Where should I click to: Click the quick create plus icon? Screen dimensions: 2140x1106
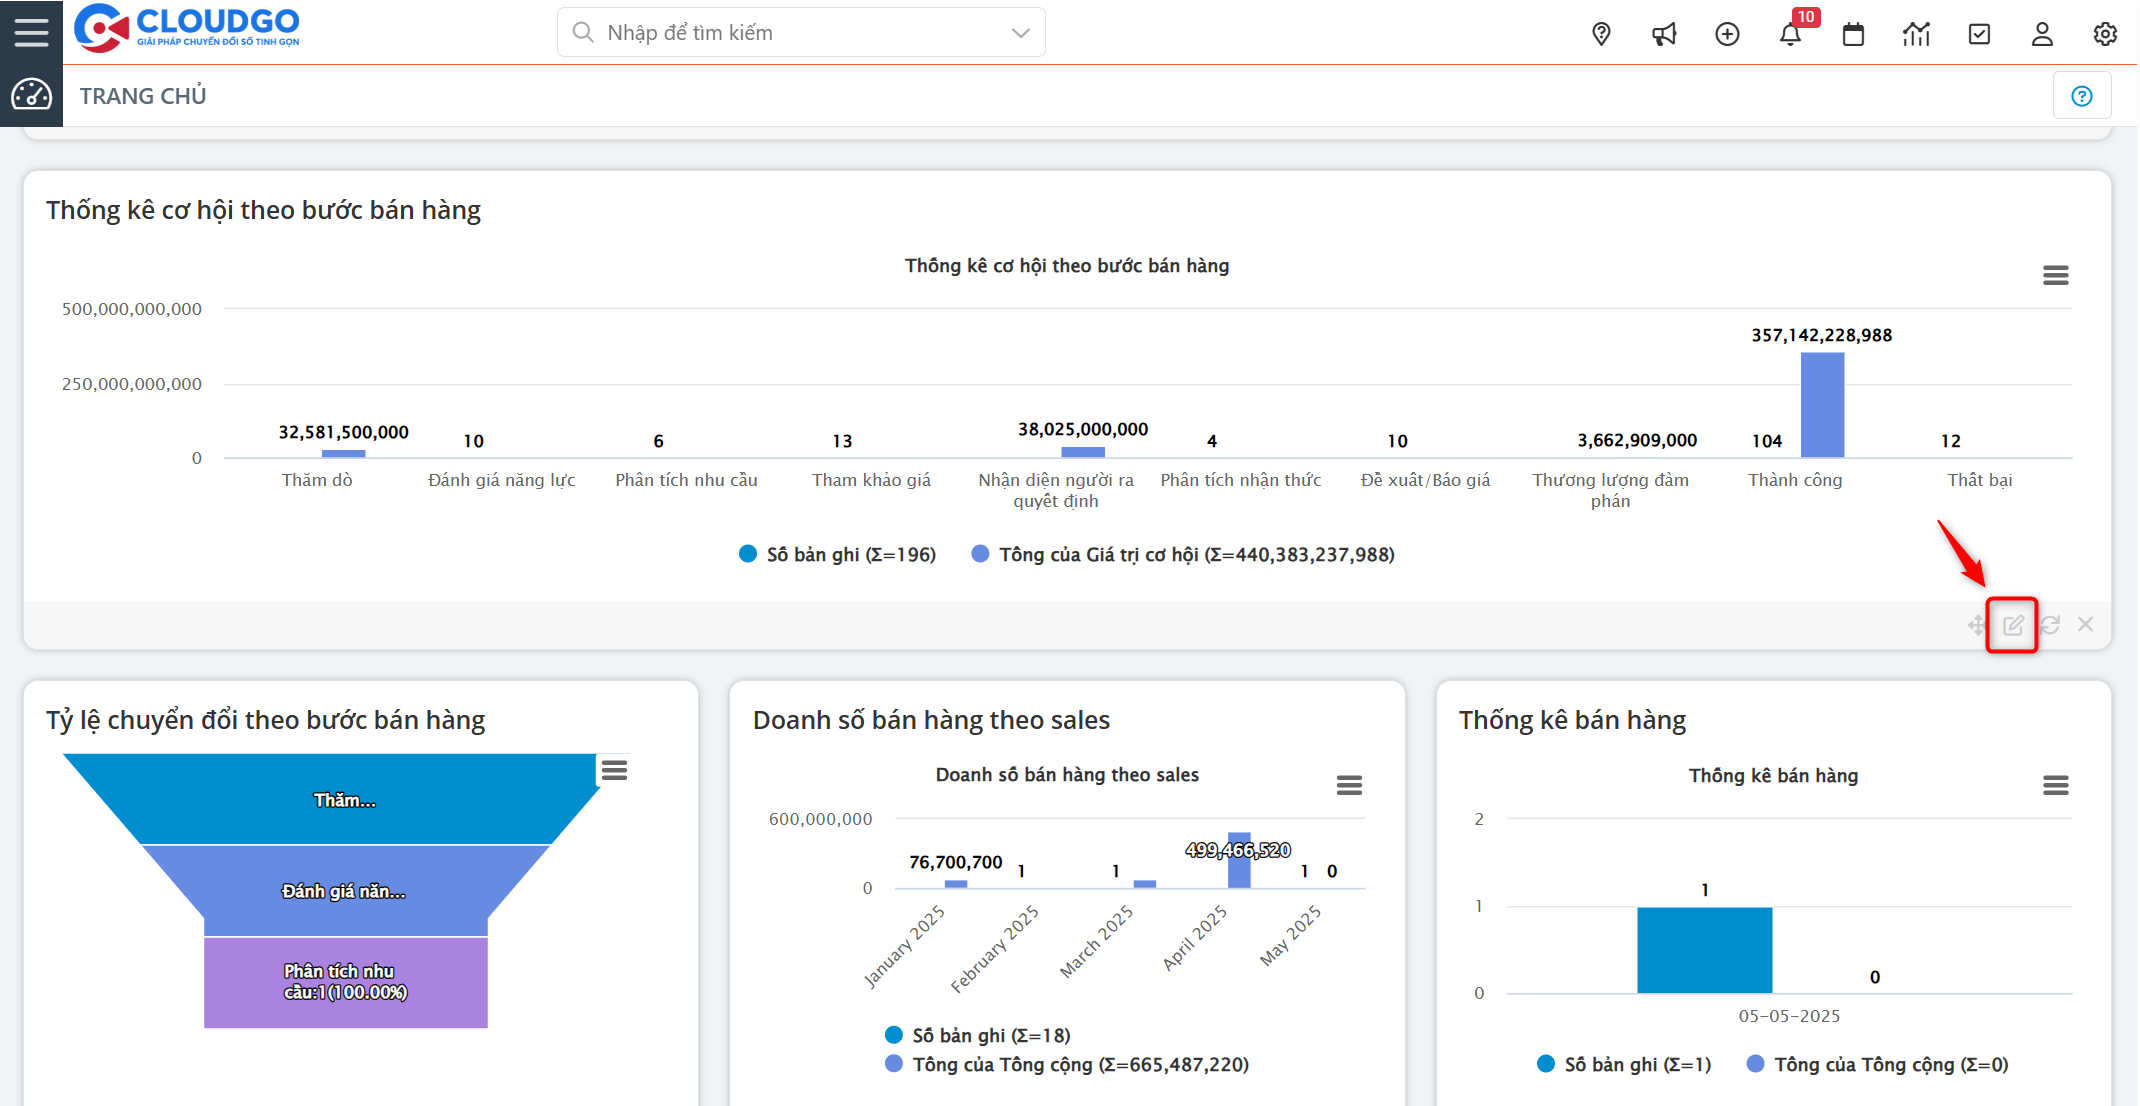coord(1727,34)
